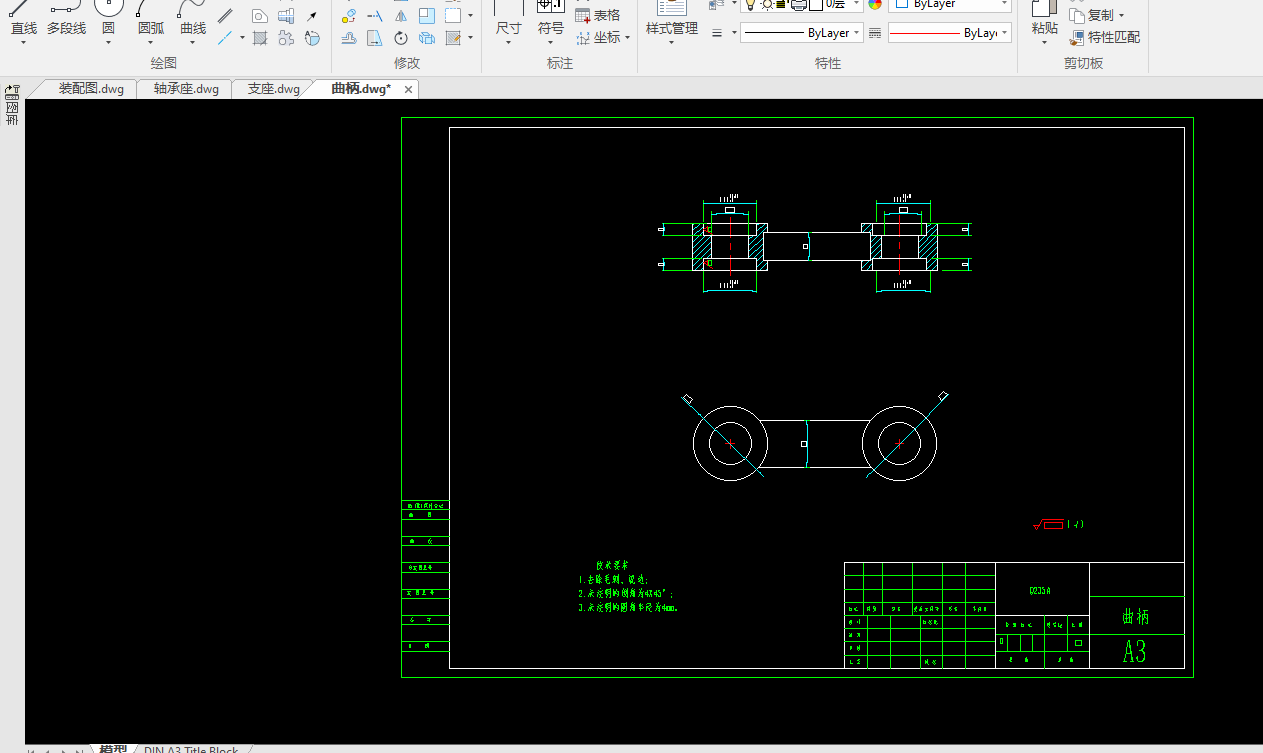Switch to the 轴承座.dwg document tab
This screenshot has height=753, width=1263.
[x=186, y=89]
